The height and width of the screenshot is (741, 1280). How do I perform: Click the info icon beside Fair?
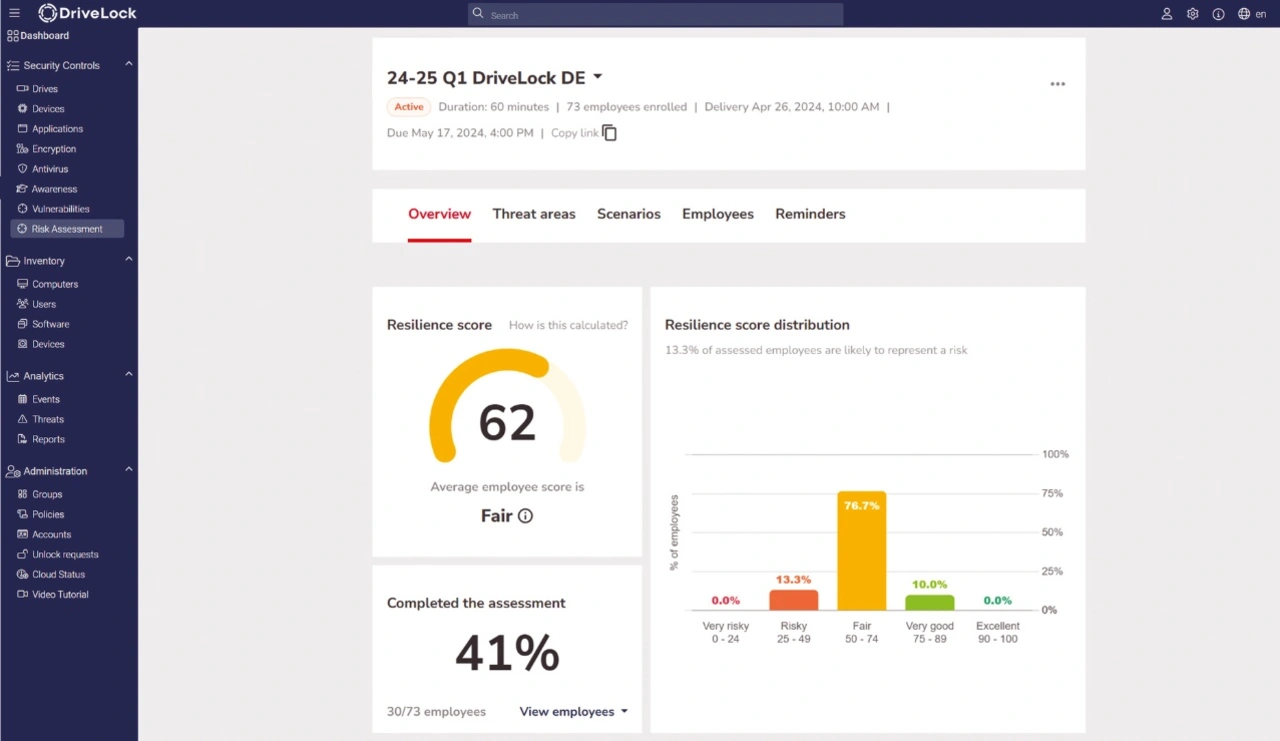point(525,516)
